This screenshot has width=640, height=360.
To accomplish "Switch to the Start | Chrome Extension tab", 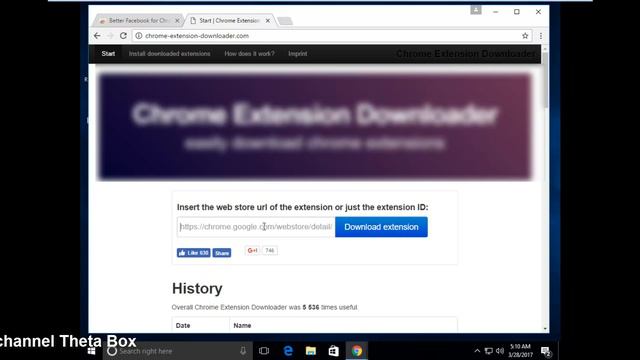I will 229,20.
